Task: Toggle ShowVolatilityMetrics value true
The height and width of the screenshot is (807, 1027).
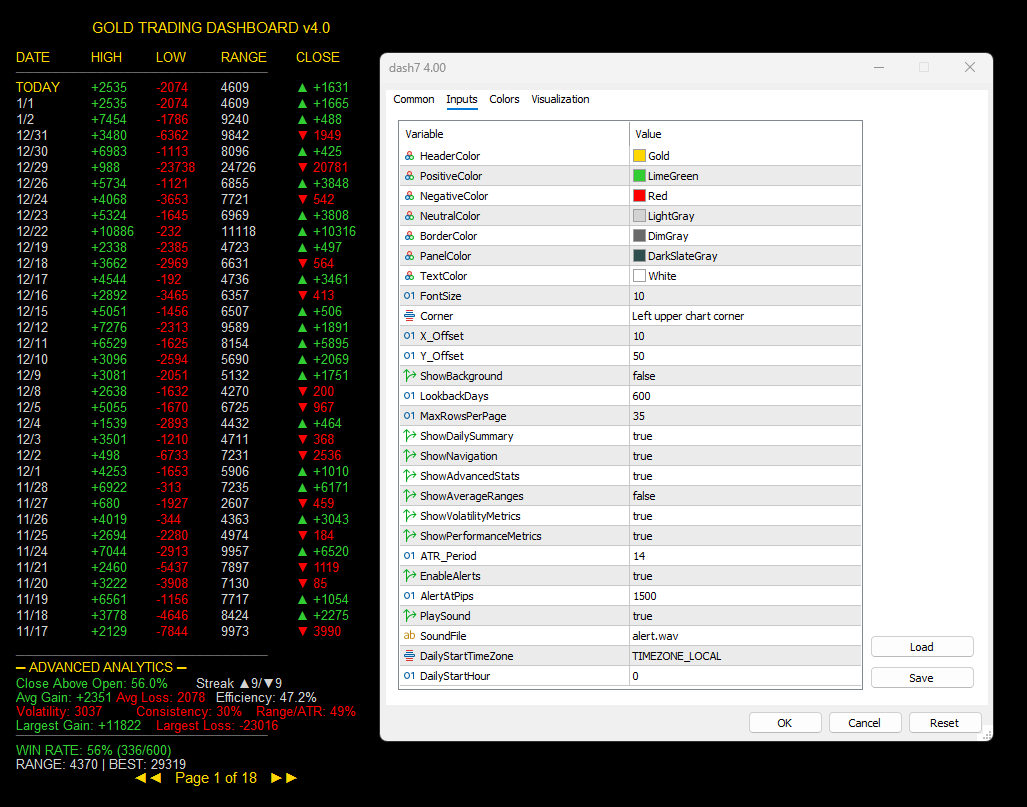Action: click(x=745, y=516)
